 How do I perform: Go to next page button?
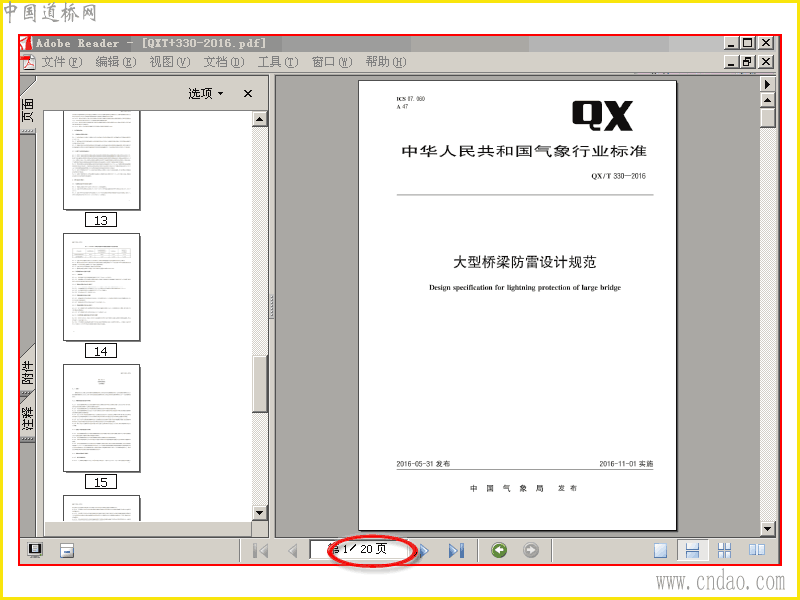[x=424, y=551]
